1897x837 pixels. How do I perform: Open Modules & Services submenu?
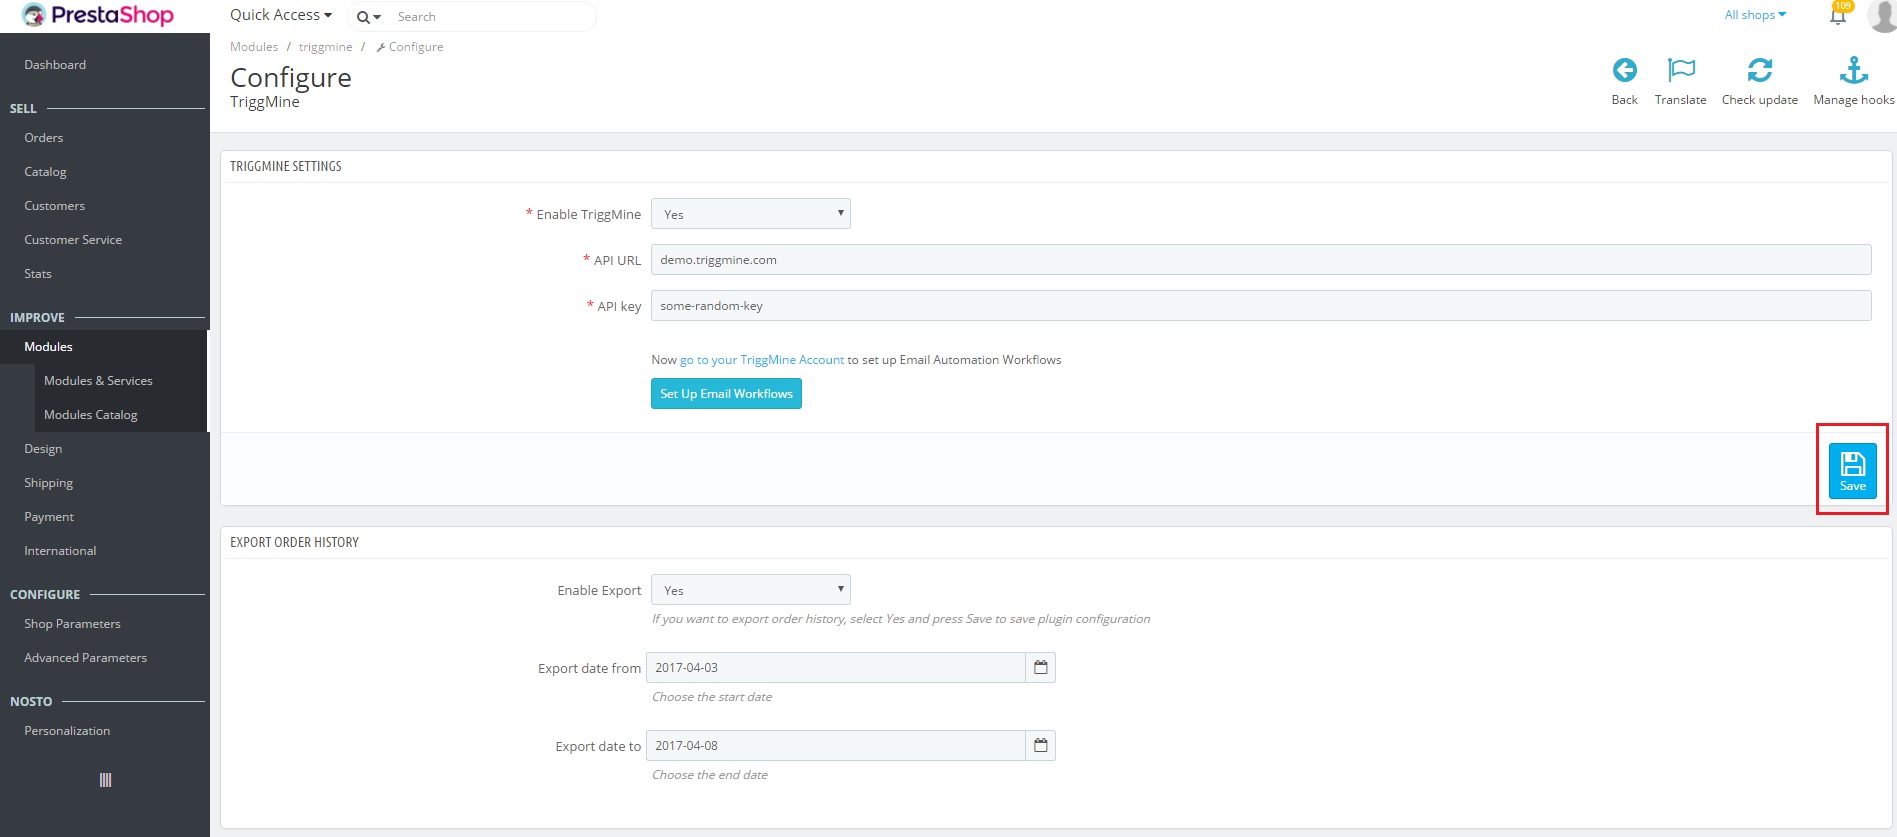98,381
